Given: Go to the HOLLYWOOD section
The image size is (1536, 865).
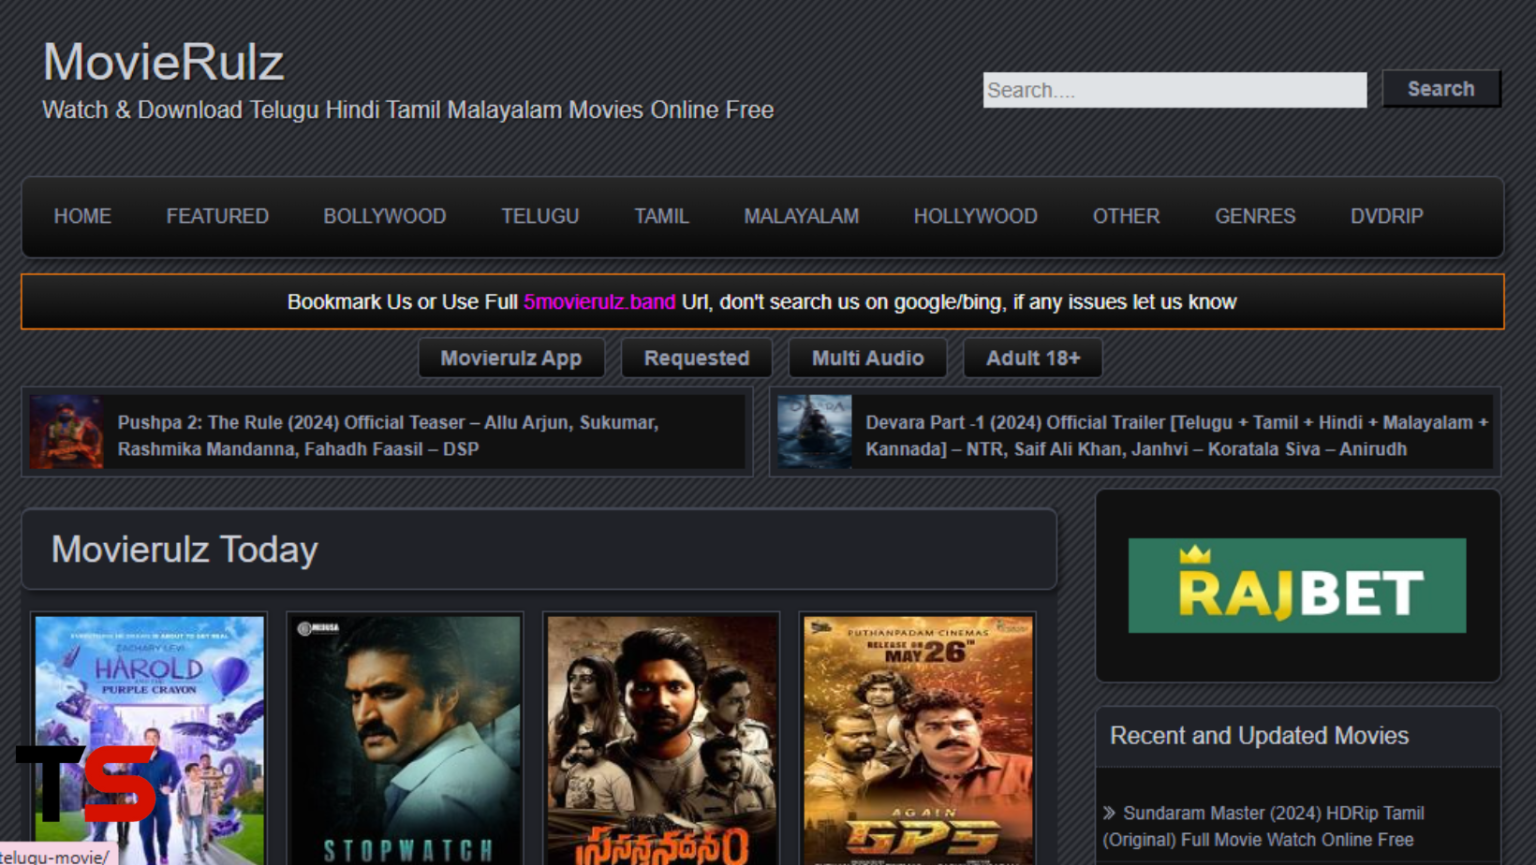Looking at the screenshot, I should click(975, 216).
